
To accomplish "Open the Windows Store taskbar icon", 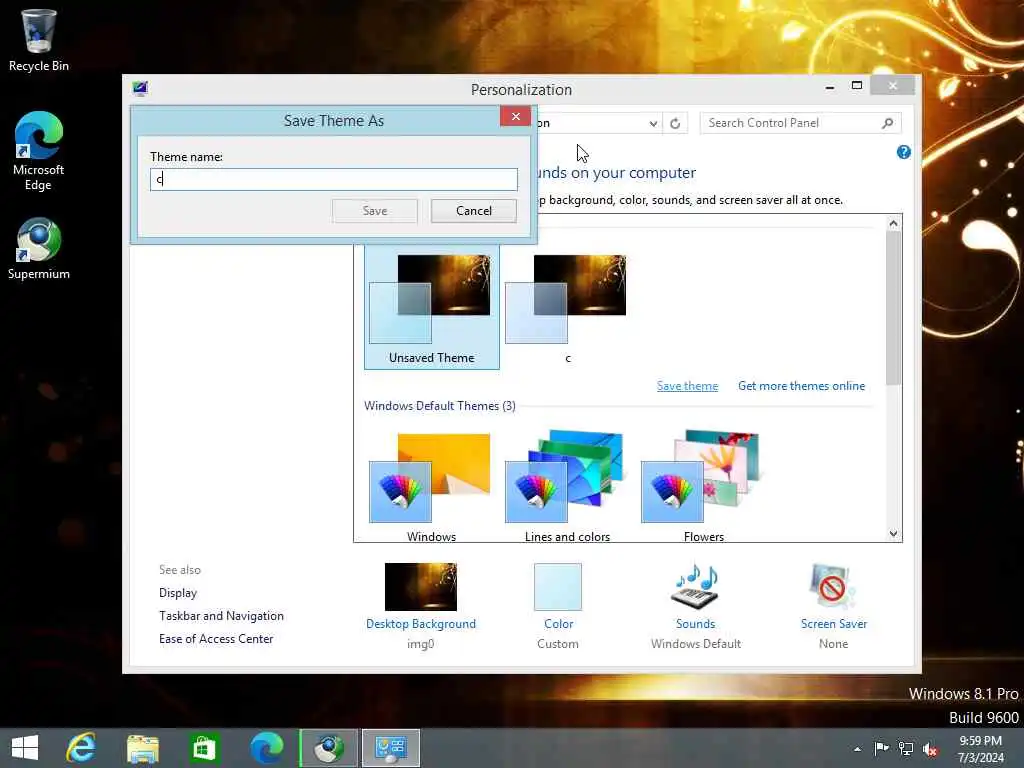I will (x=204, y=748).
